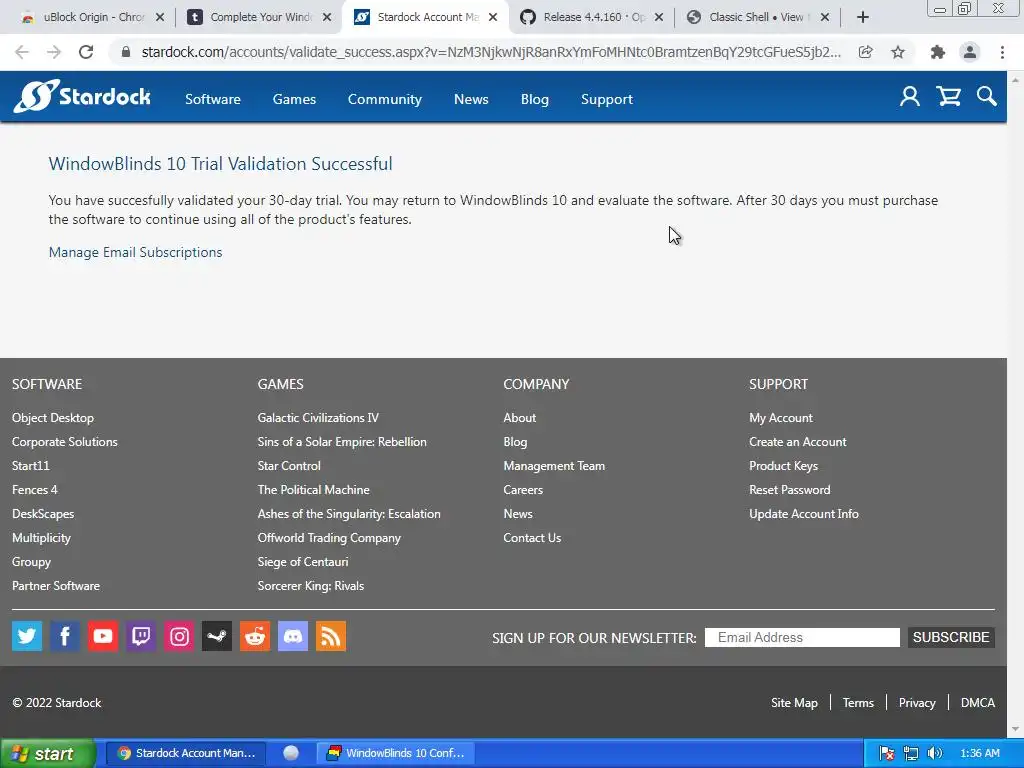Open the Galactic Civilizations IV link
The height and width of the screenshot is (768, 1024).
[x=318, y=418]
